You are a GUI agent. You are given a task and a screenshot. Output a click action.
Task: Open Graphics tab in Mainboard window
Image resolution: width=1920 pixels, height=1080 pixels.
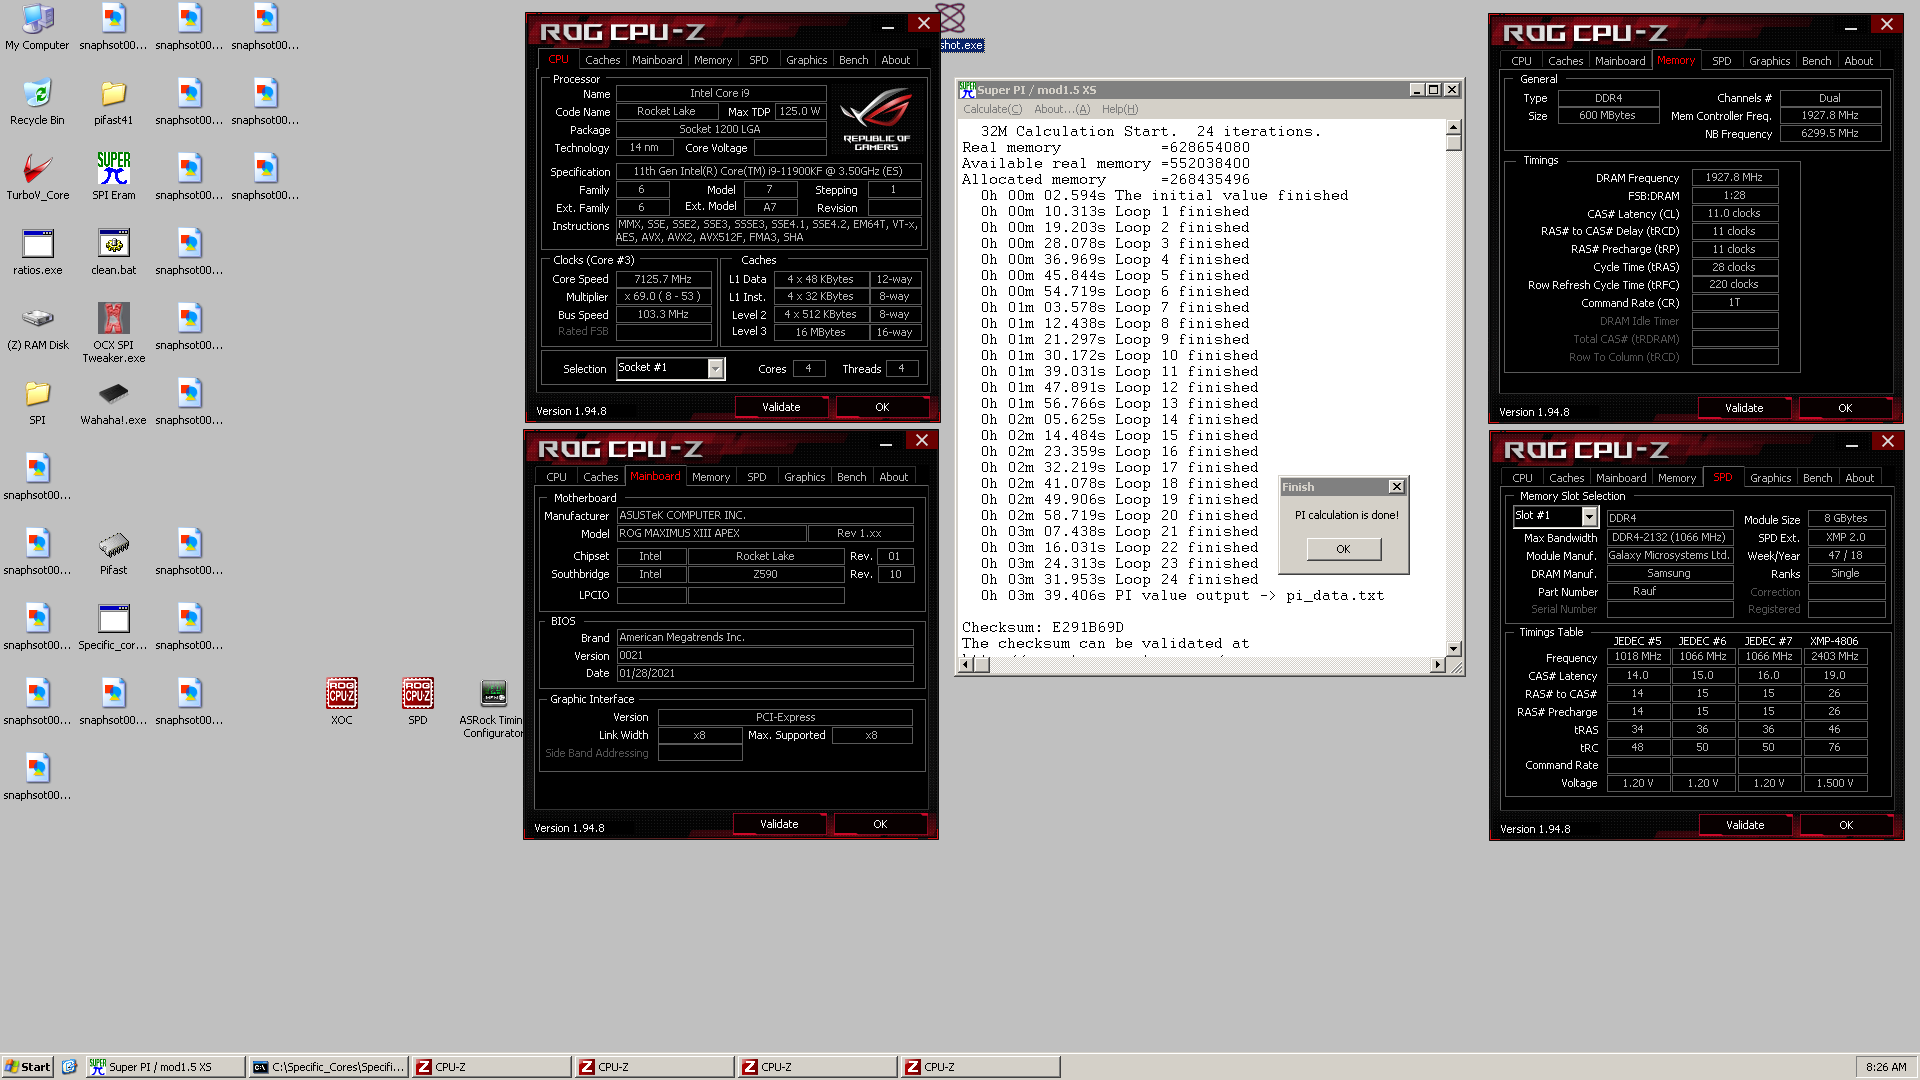point(804,477)
